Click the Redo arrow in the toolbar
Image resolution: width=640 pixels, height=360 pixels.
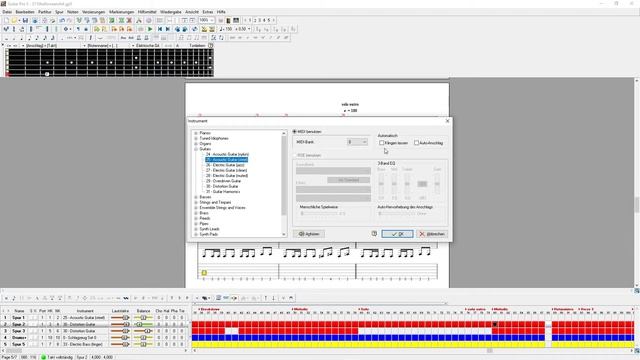(69, 20)
